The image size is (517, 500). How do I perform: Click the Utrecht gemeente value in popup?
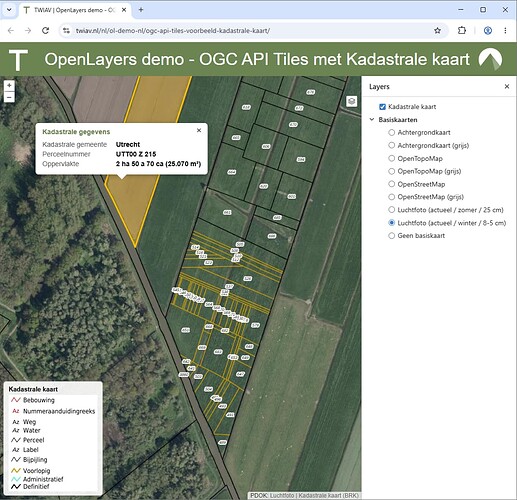pos(128,144)
